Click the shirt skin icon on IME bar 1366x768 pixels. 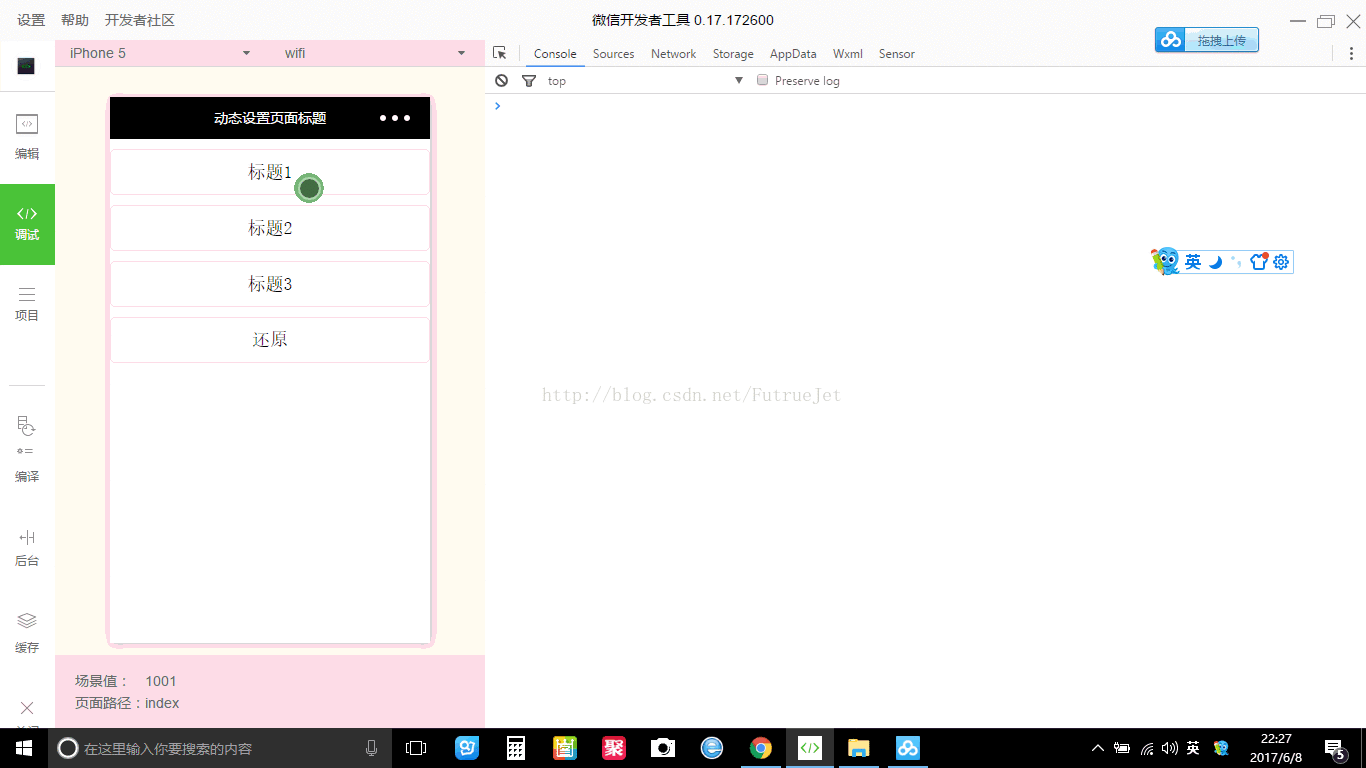(1260, 261)
